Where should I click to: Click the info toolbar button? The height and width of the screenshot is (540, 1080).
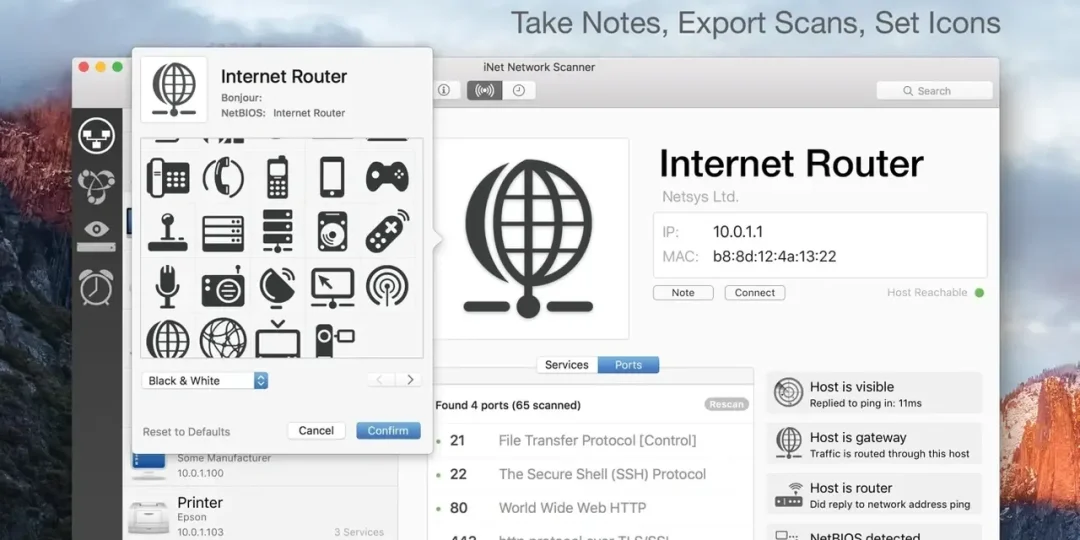tap(444, 90)
